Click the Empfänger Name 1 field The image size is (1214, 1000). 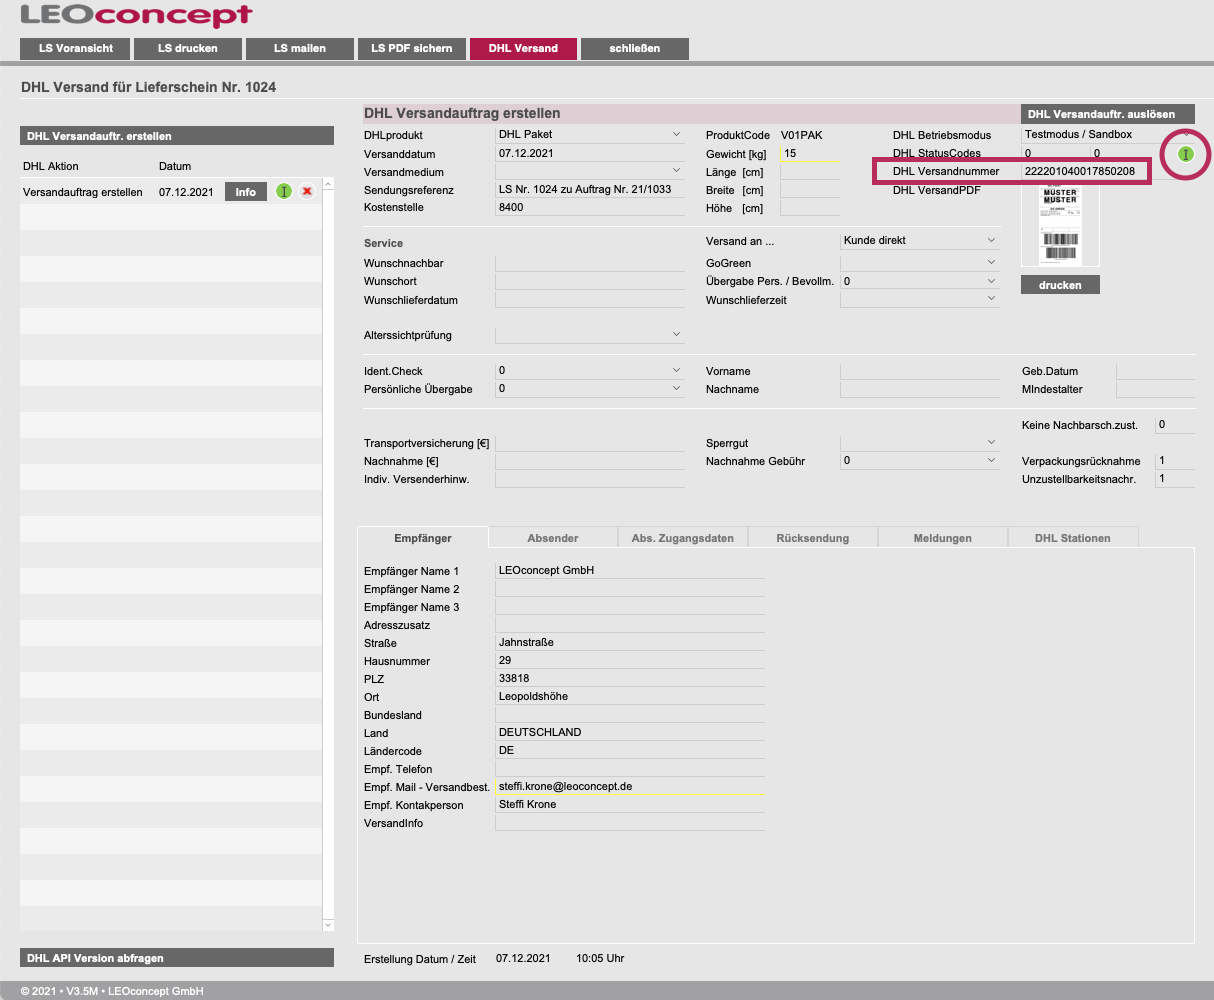click(x=630, y=570)
